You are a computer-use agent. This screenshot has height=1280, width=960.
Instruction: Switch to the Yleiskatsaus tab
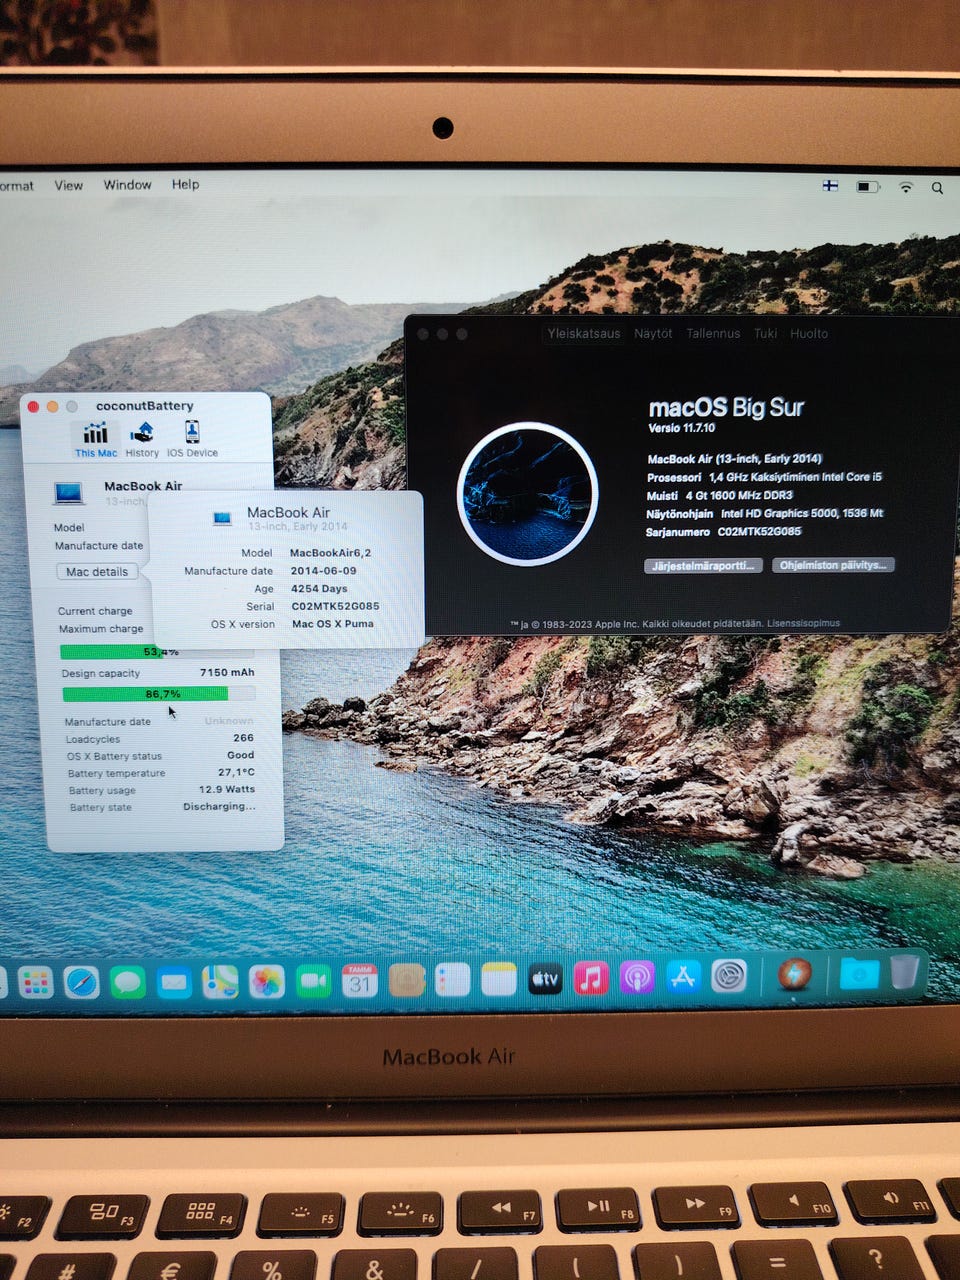[x=584, y=334]
